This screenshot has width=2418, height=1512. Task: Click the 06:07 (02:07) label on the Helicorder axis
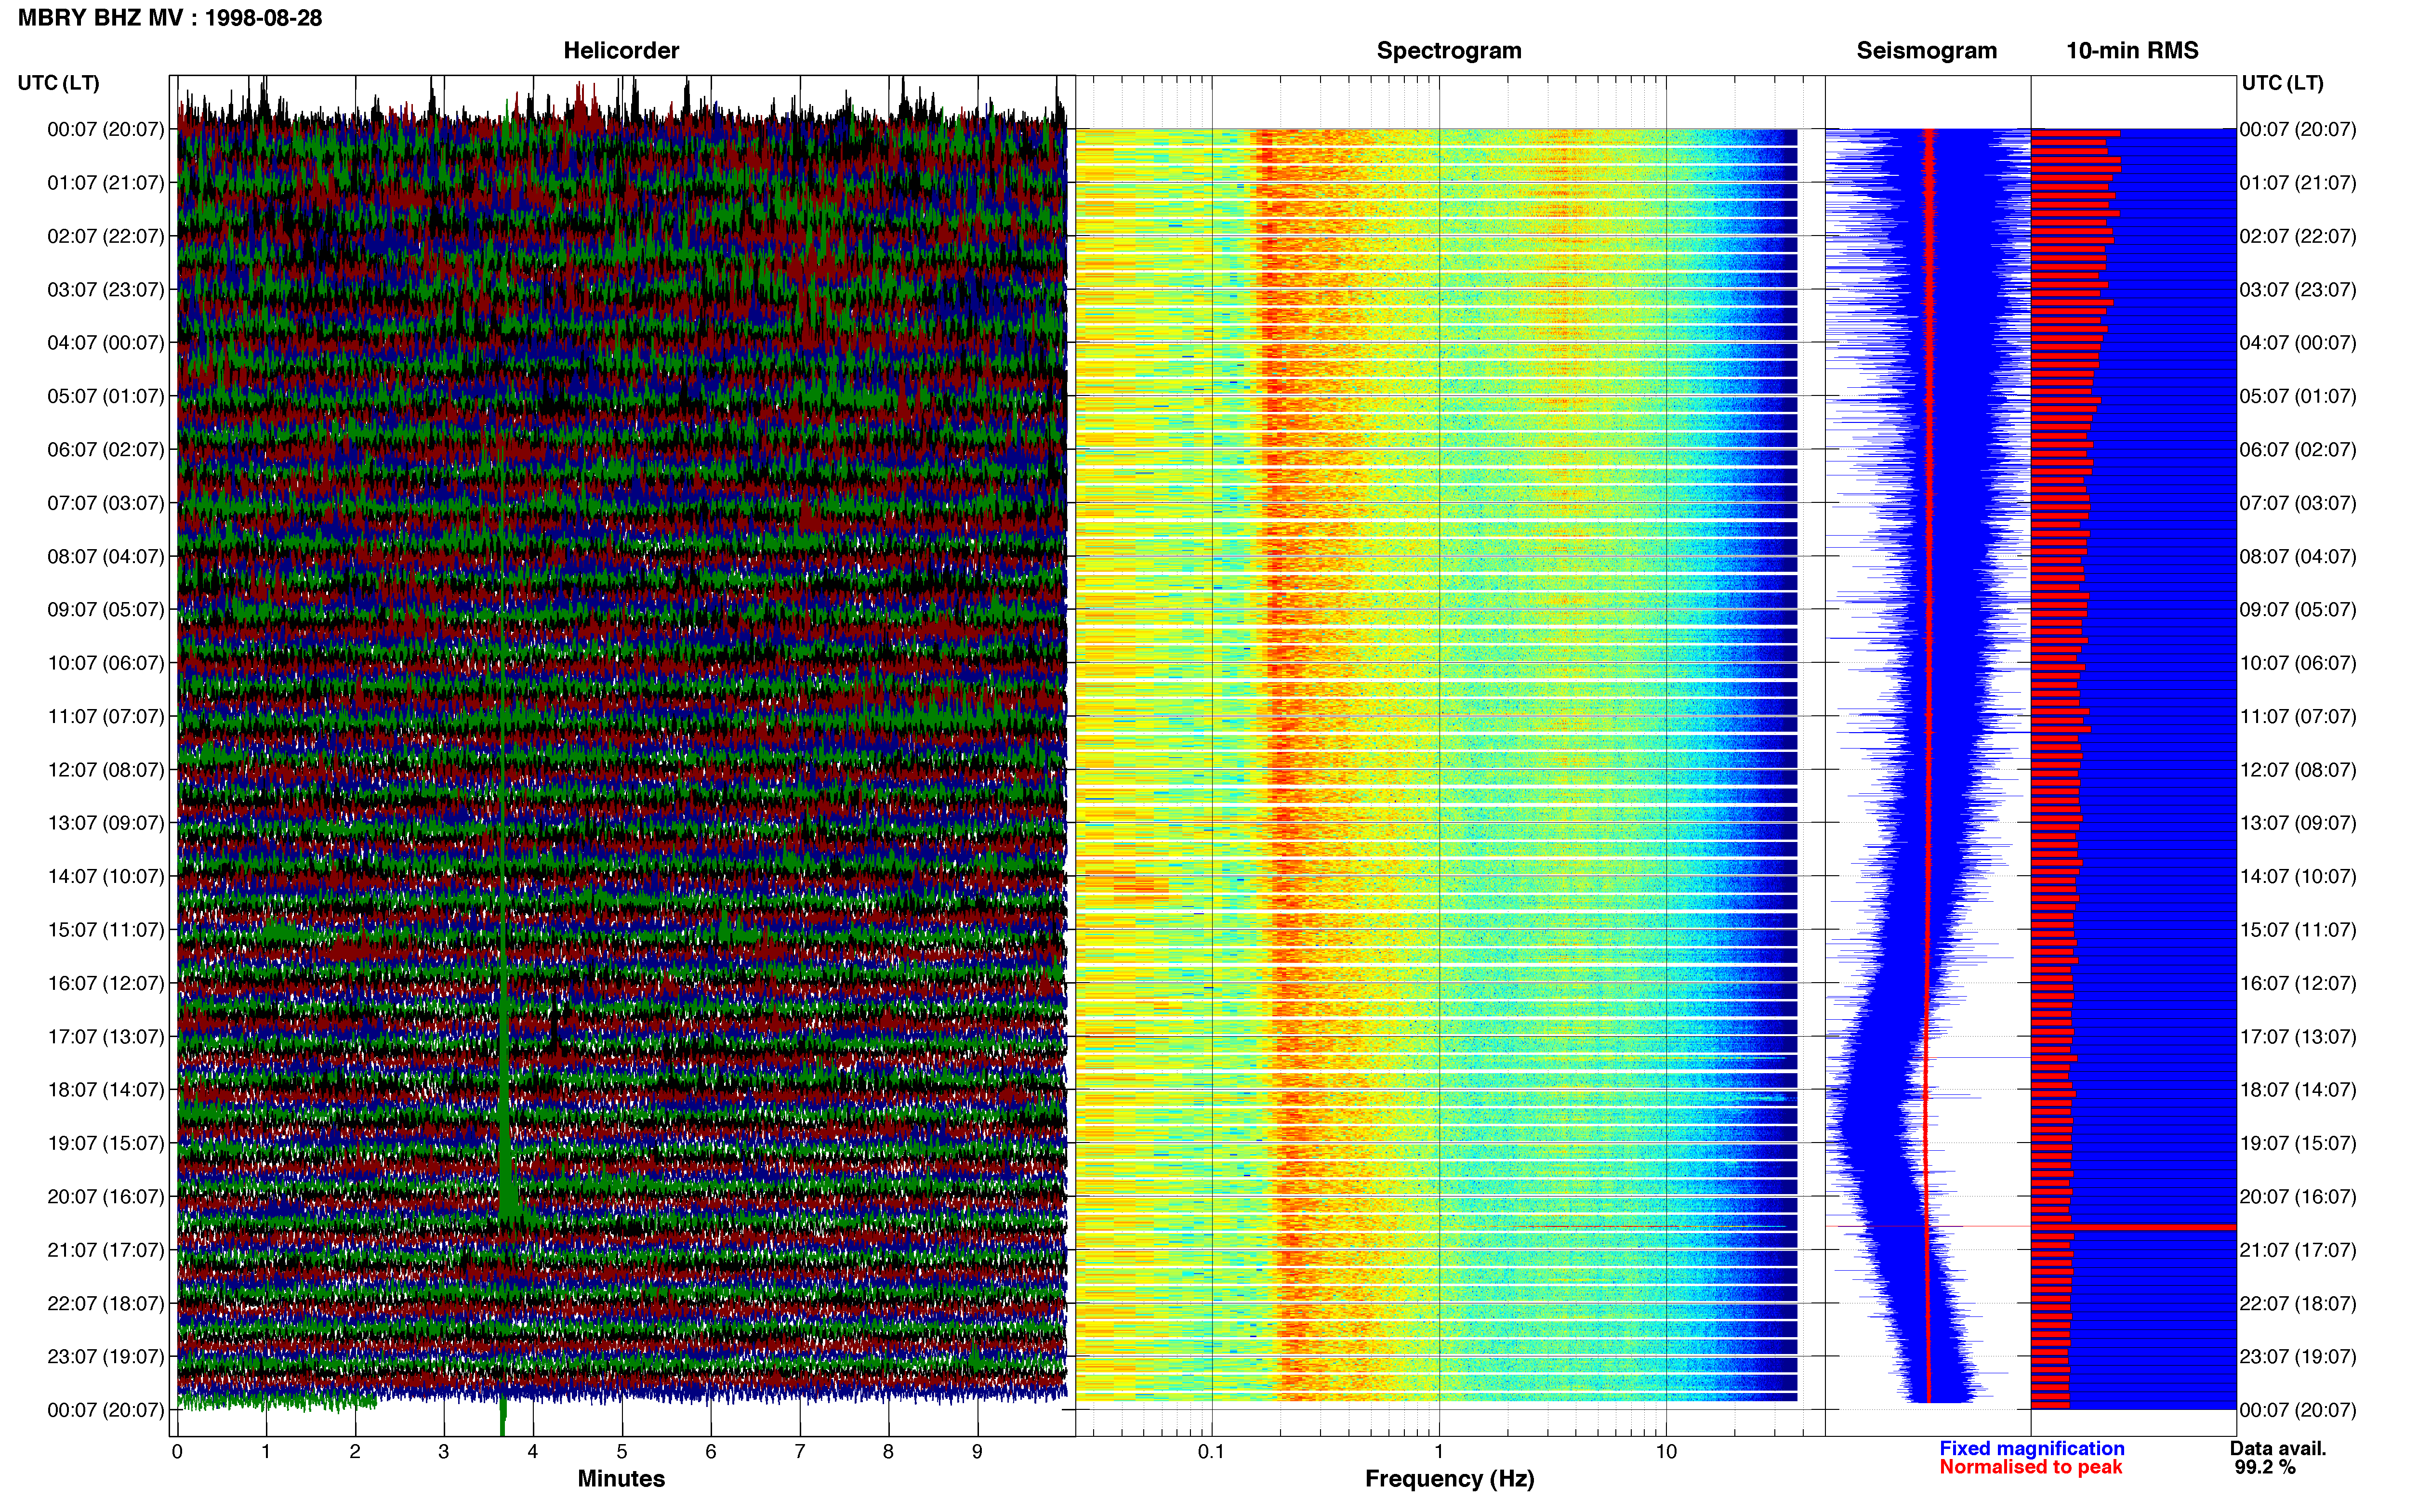(106, 450)
